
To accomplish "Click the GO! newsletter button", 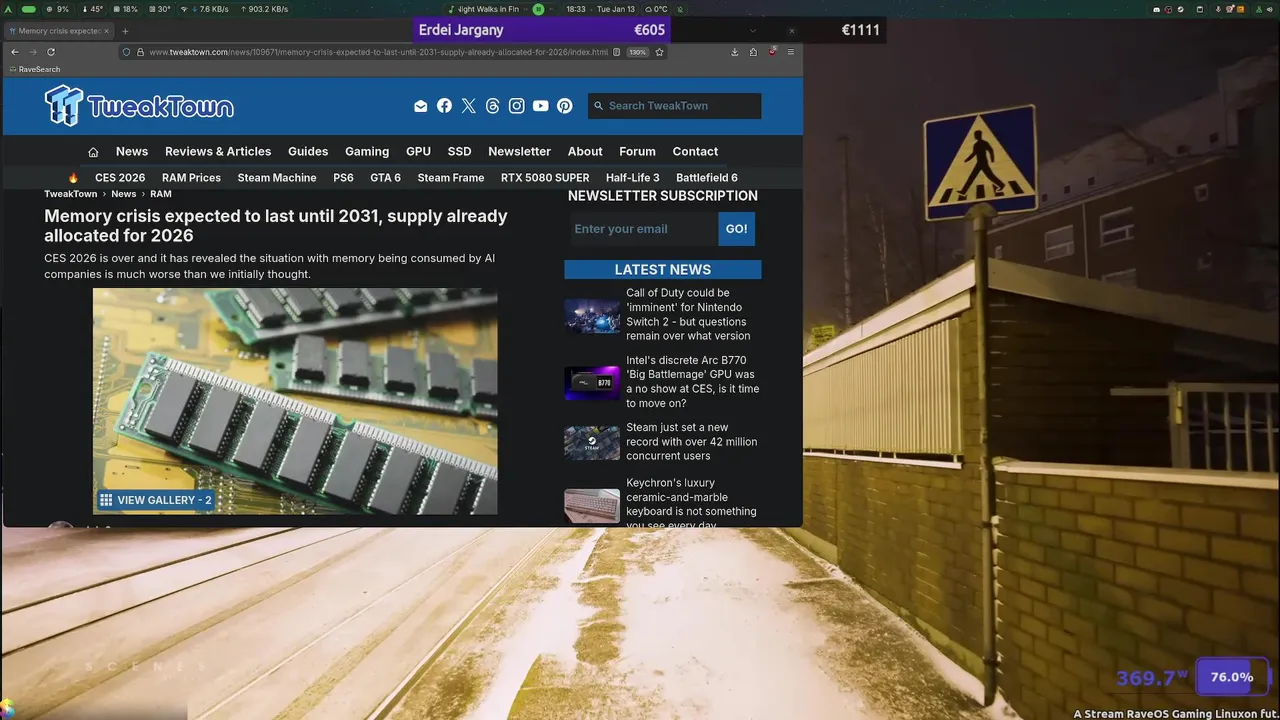I will 737,229.
